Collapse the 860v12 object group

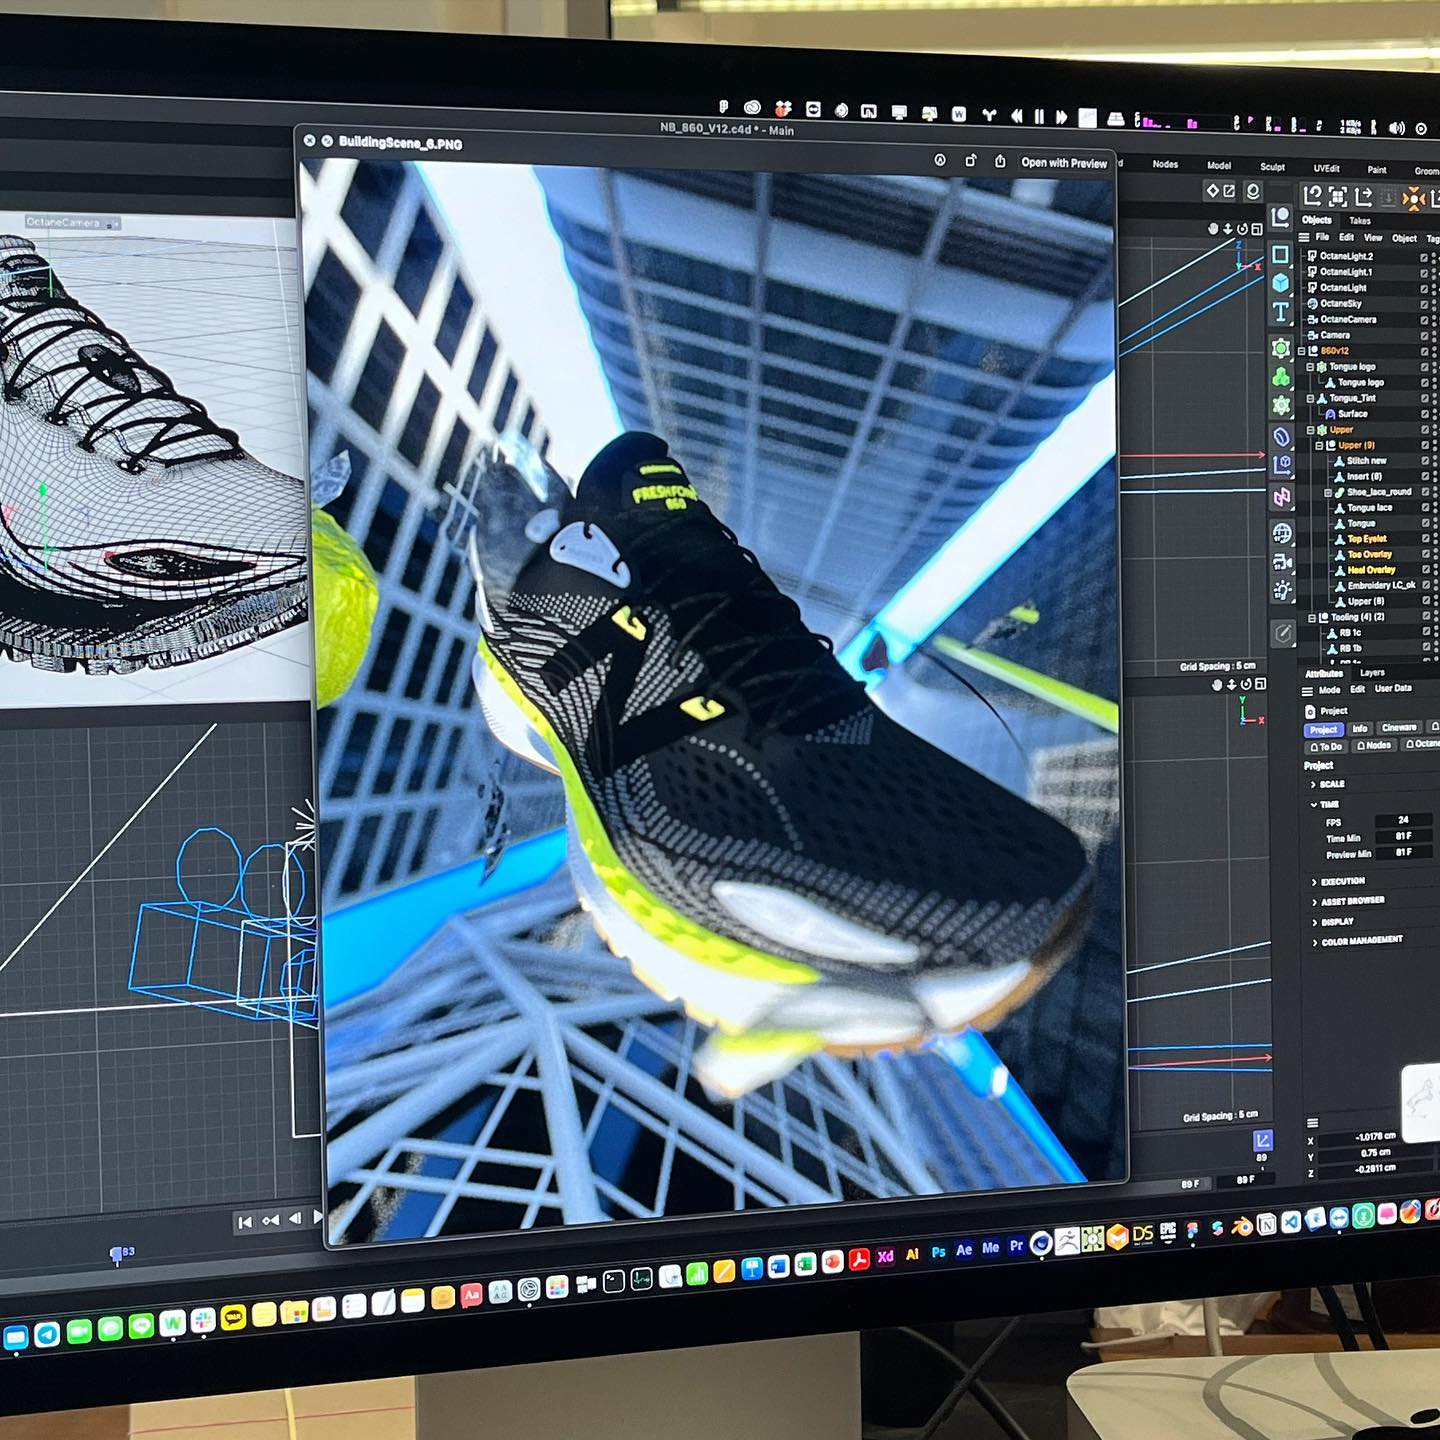coord(1302,351)
